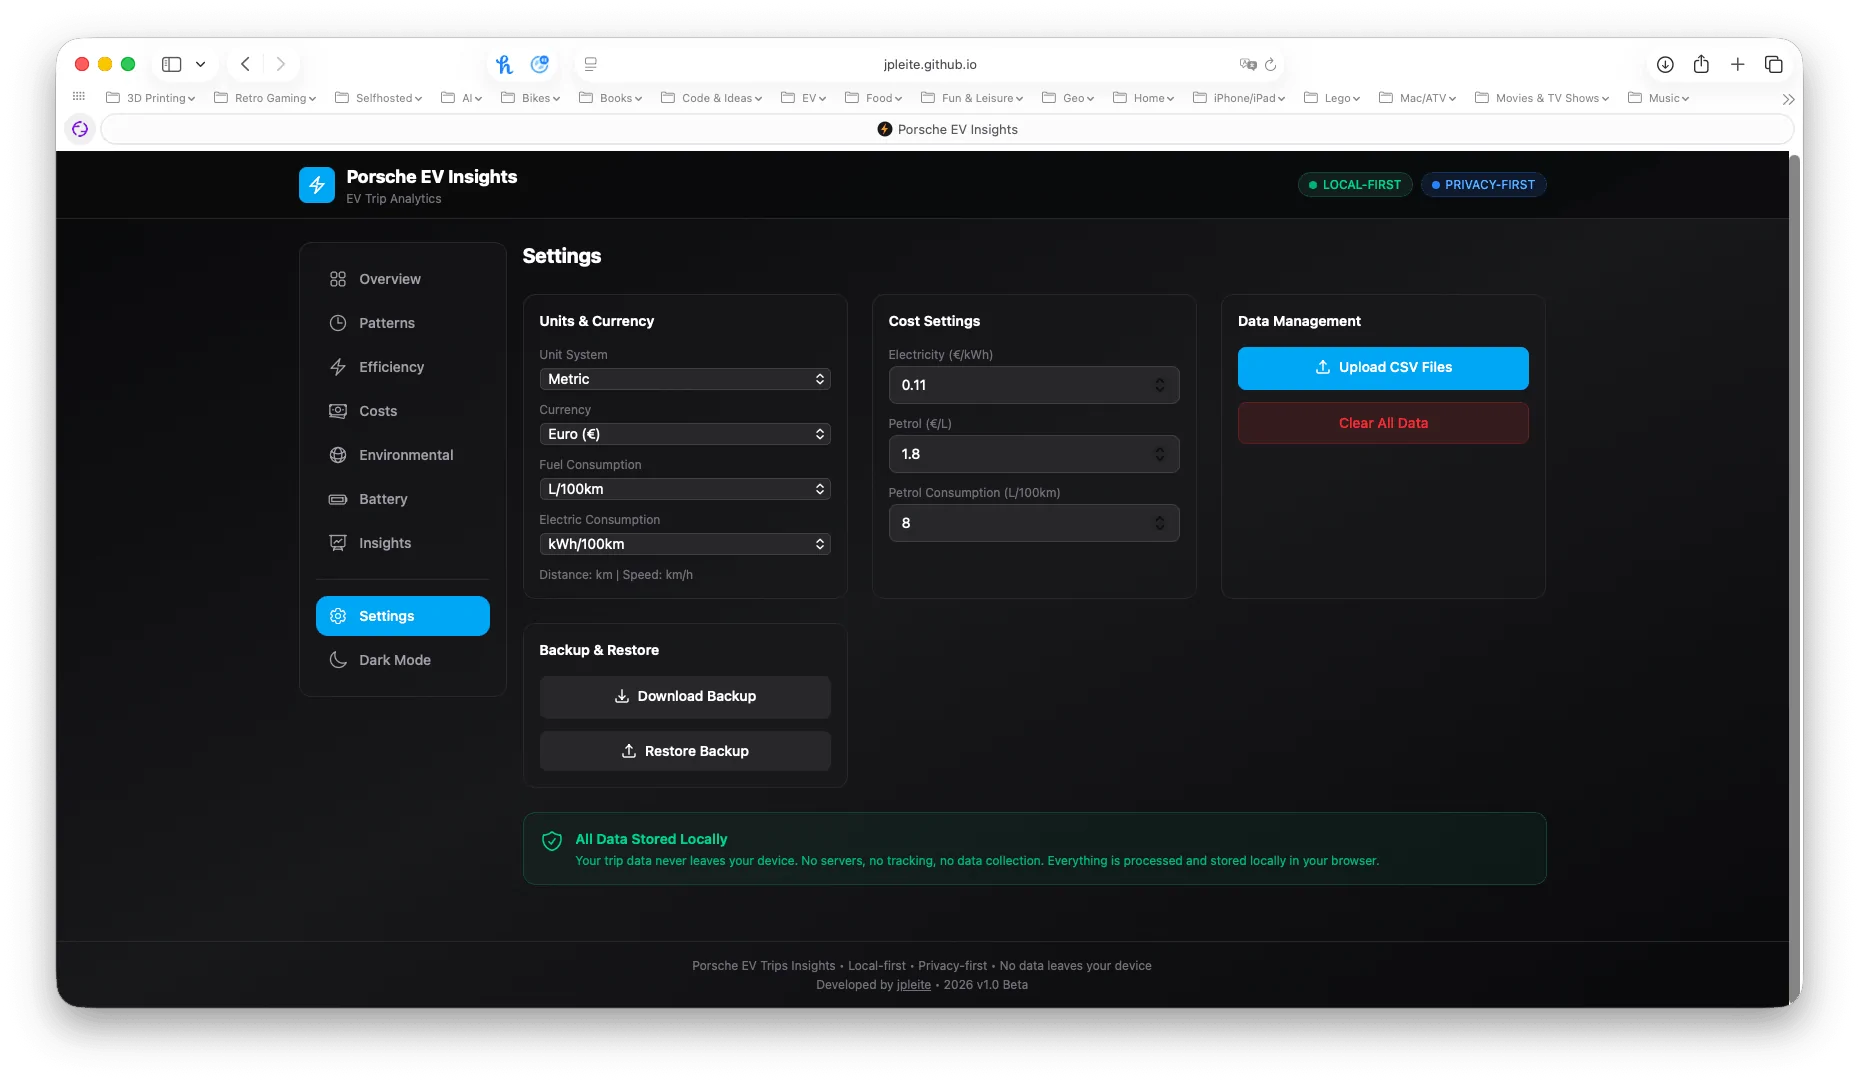The width and height of the screenshot is (1859, 1082).
Task: Select the Costs section icon
Action: click(x=338, y=411)
